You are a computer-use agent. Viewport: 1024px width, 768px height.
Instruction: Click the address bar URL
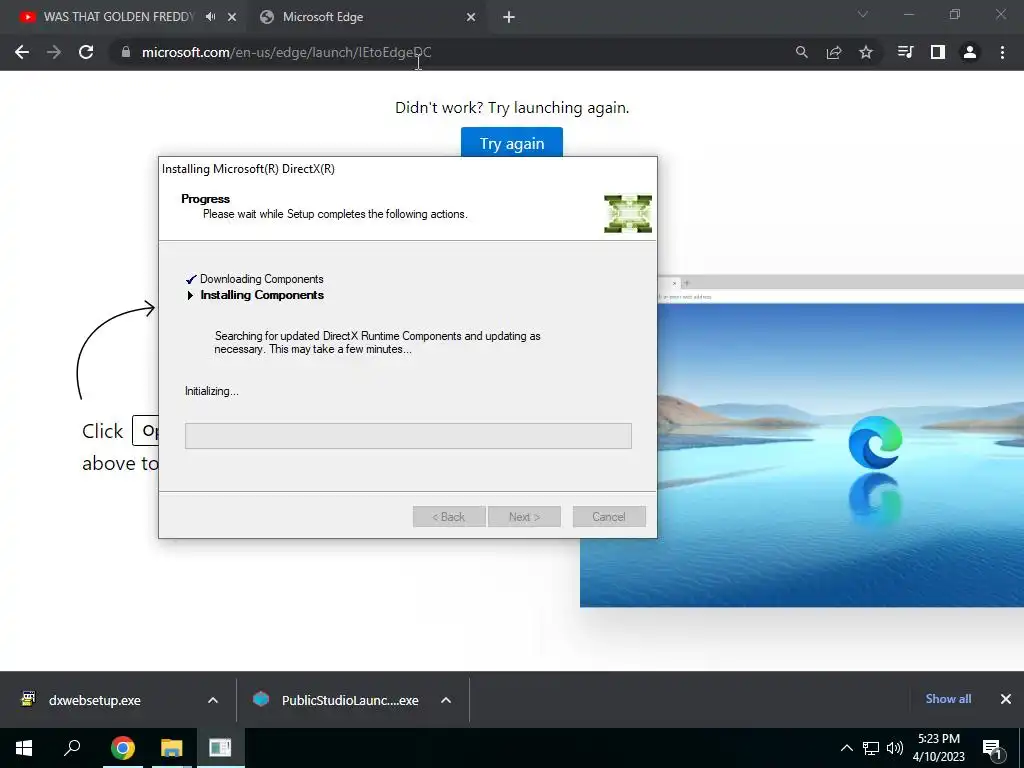pyautogui.click(x=287, y=52)
